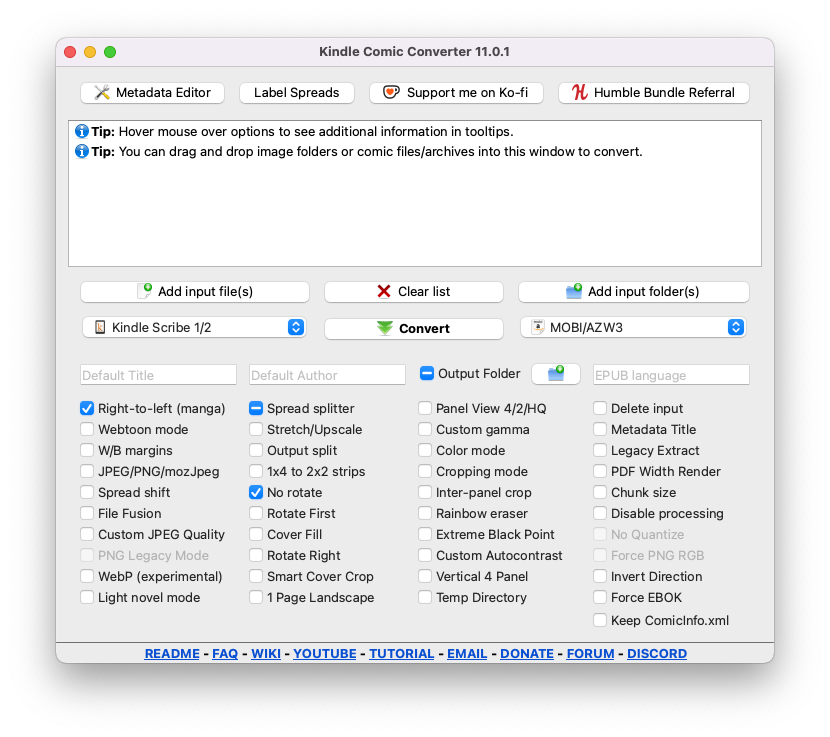Open the YOUTUBE link
The image size is (830, 737).
324,654
